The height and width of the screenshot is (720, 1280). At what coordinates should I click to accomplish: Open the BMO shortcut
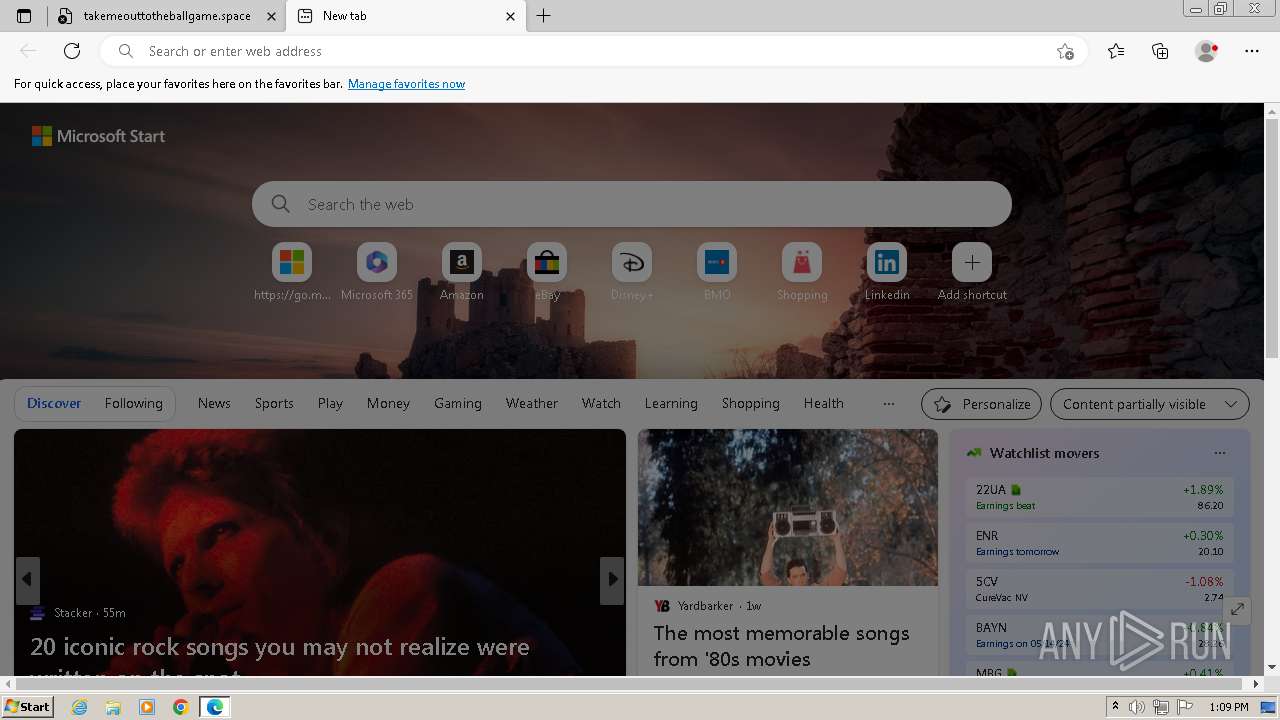point(717,272)
